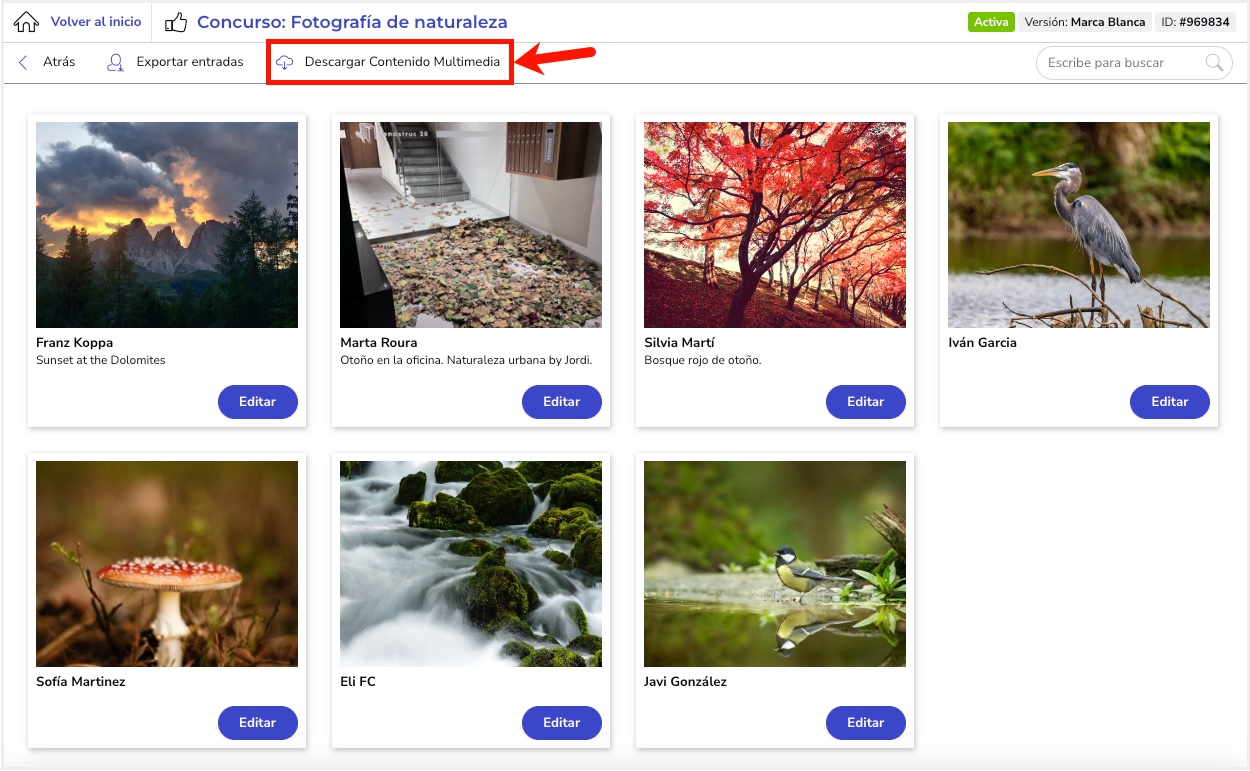Click the home icon in header

27,22
